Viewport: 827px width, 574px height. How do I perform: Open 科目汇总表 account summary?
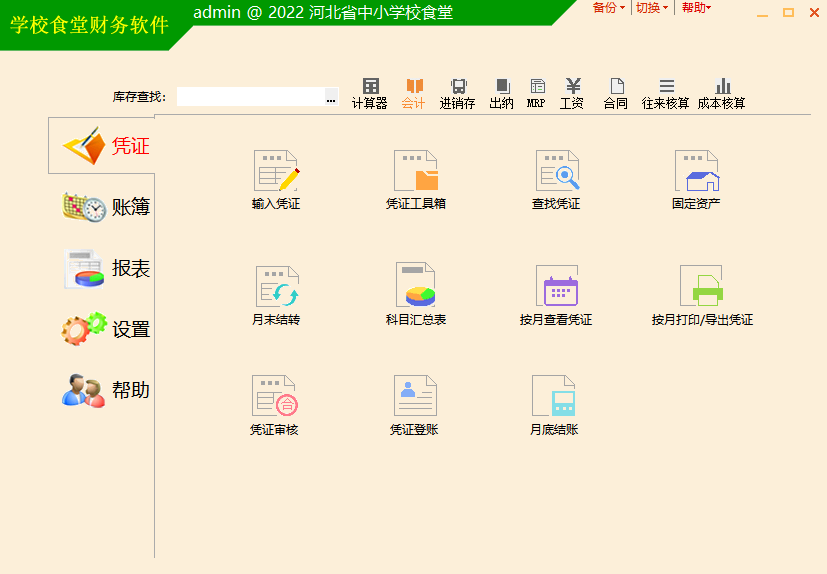pyautogui.click(x=416, y=288)
